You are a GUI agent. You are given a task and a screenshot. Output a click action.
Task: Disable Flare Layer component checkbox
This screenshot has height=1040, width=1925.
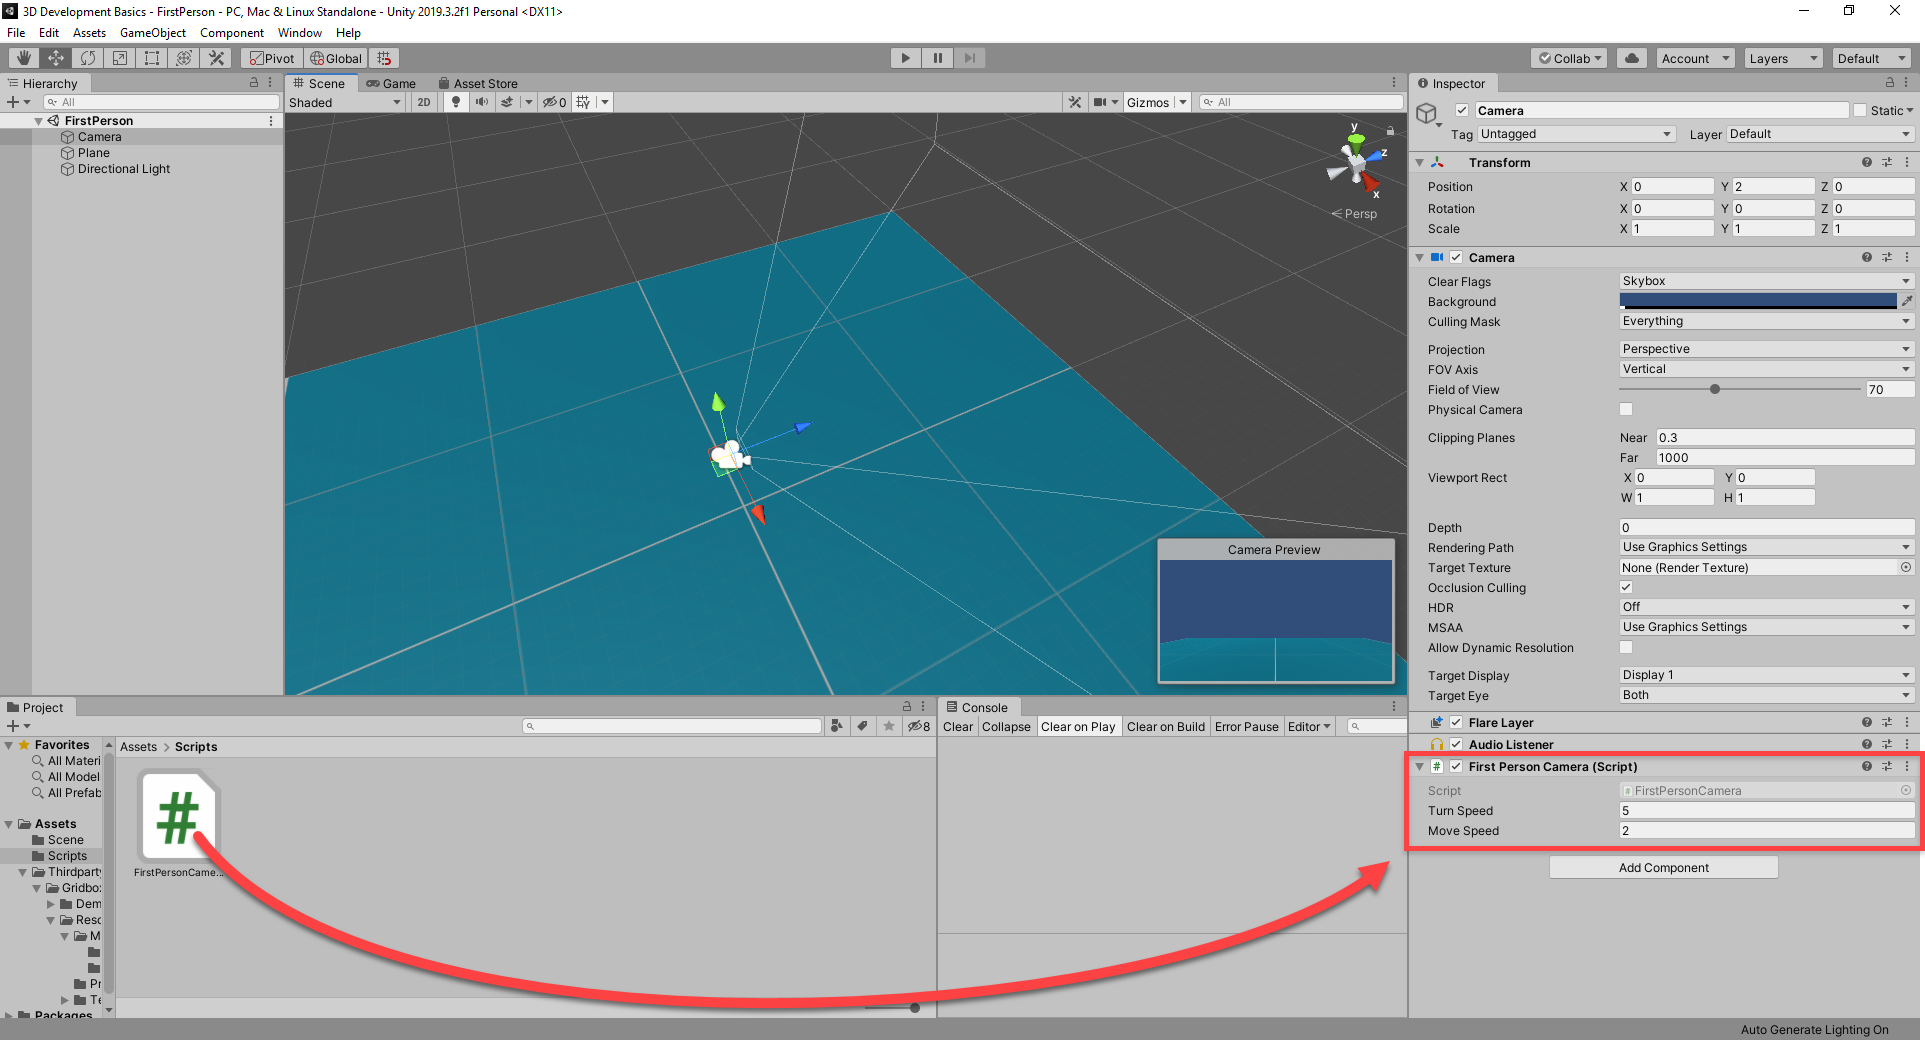[1456, 722]
